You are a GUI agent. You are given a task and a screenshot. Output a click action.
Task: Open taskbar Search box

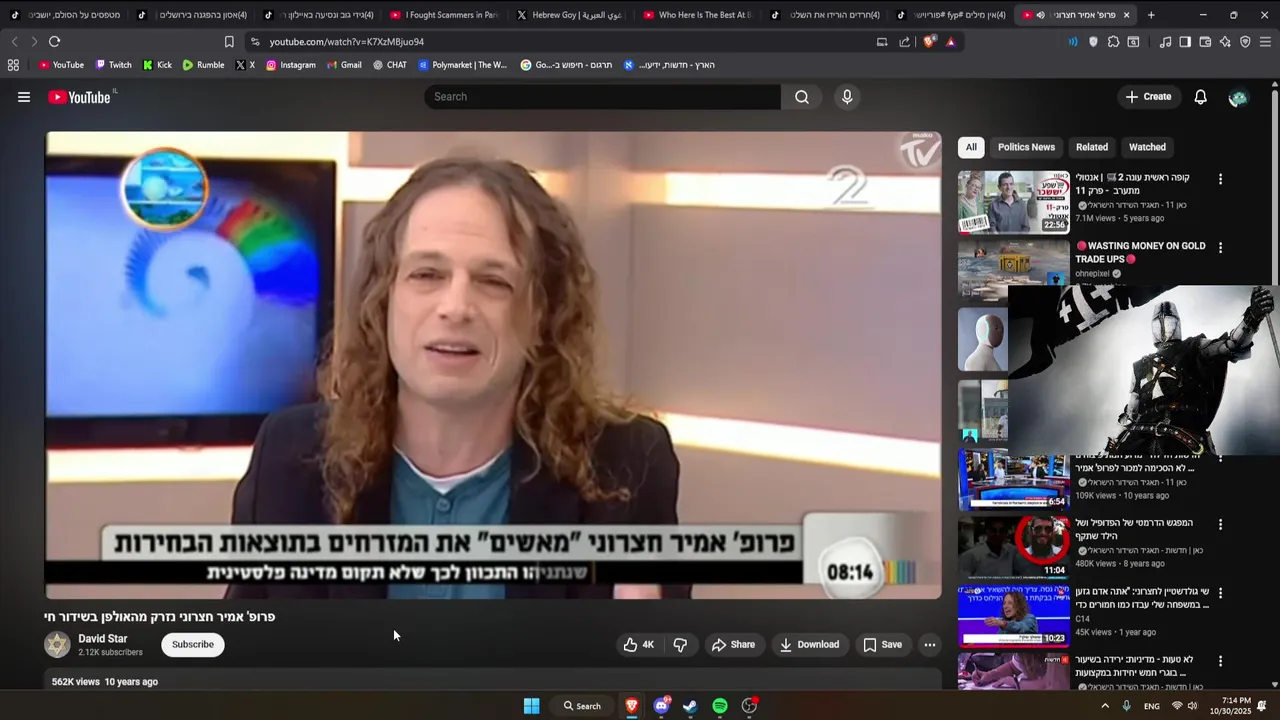tap(582, 706)
